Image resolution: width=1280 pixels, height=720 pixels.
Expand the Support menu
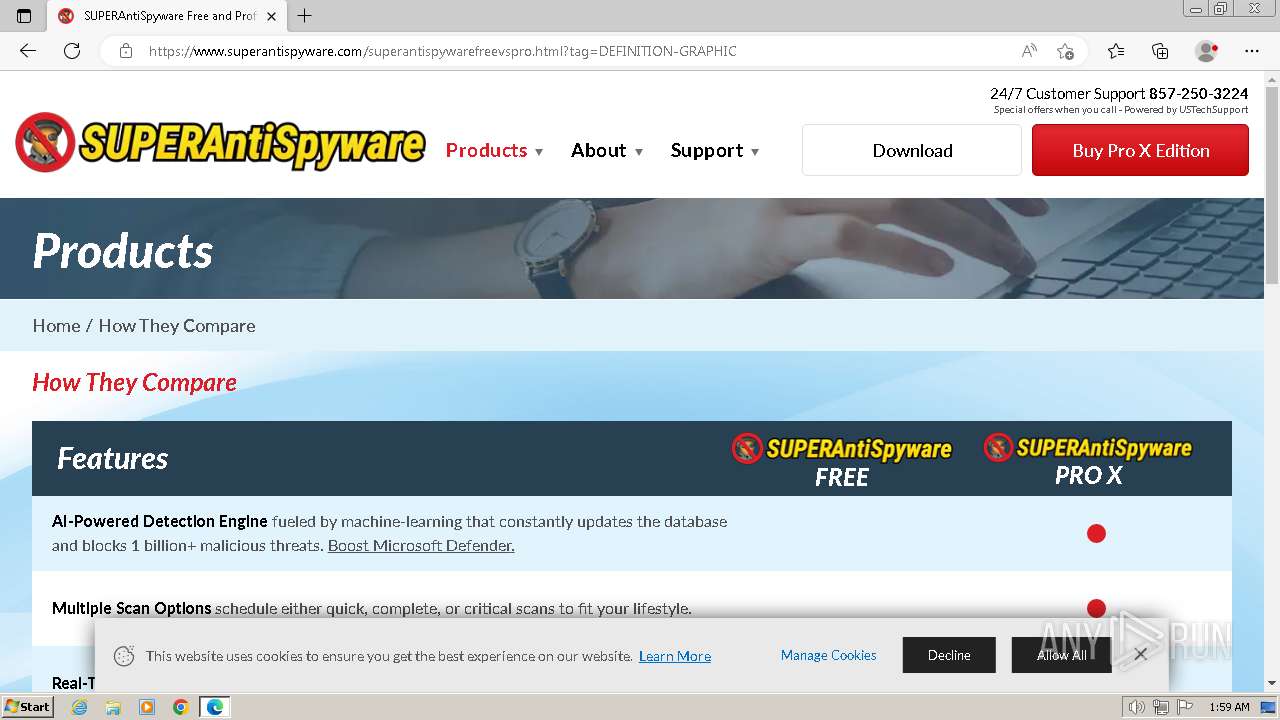(714, 150)
